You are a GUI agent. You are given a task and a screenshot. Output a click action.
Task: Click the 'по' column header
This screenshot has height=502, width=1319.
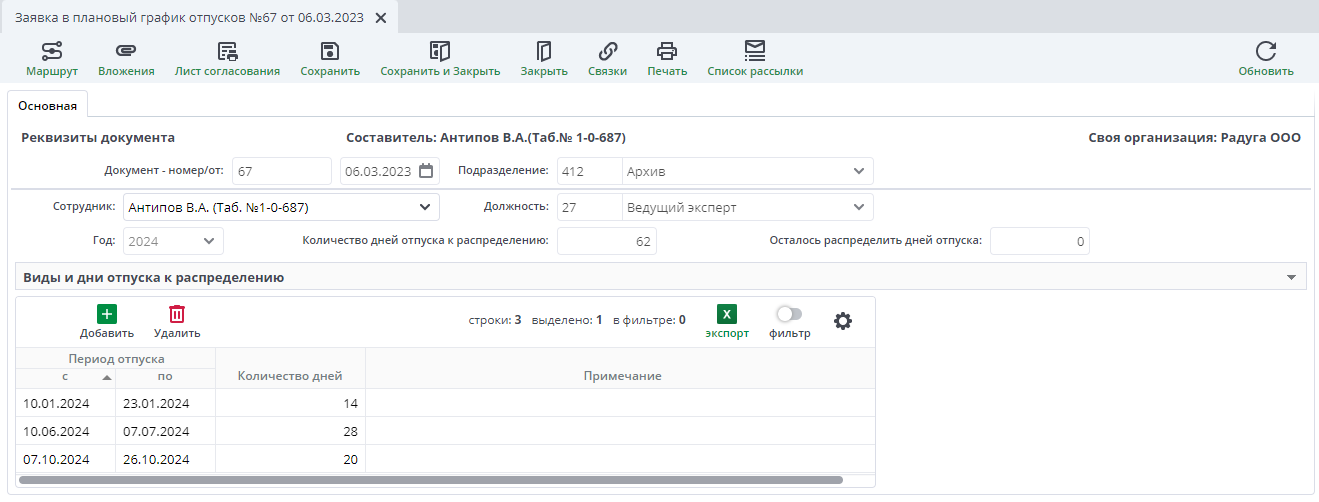tap(165, 377)
